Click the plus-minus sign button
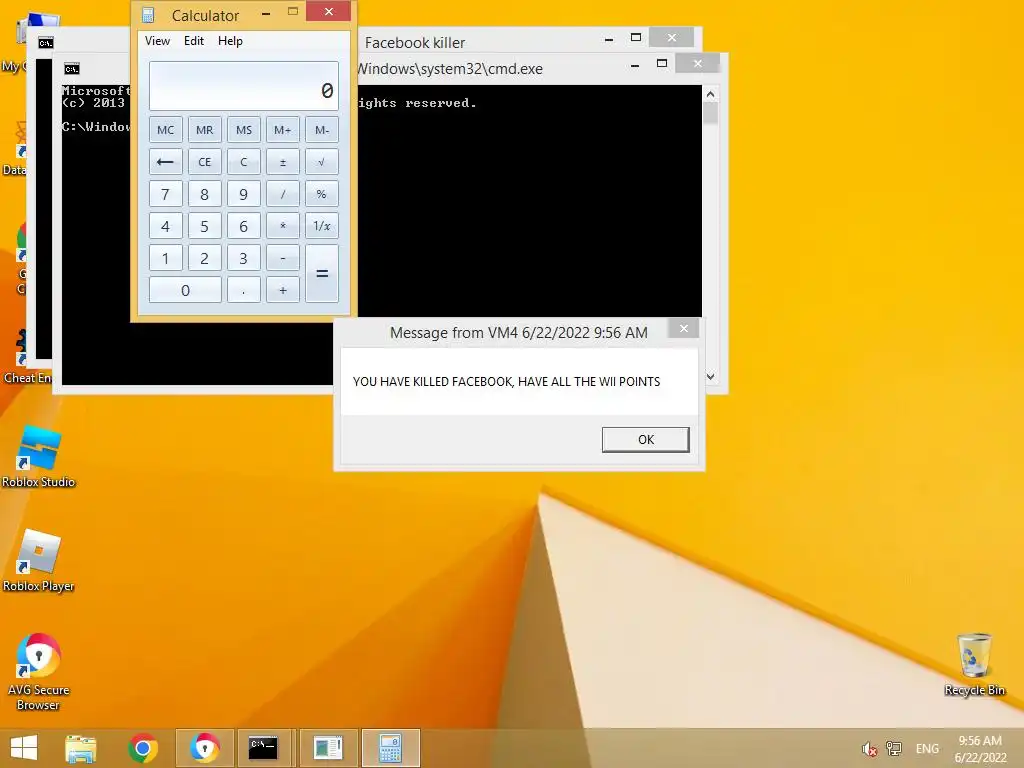 [283, 162]
